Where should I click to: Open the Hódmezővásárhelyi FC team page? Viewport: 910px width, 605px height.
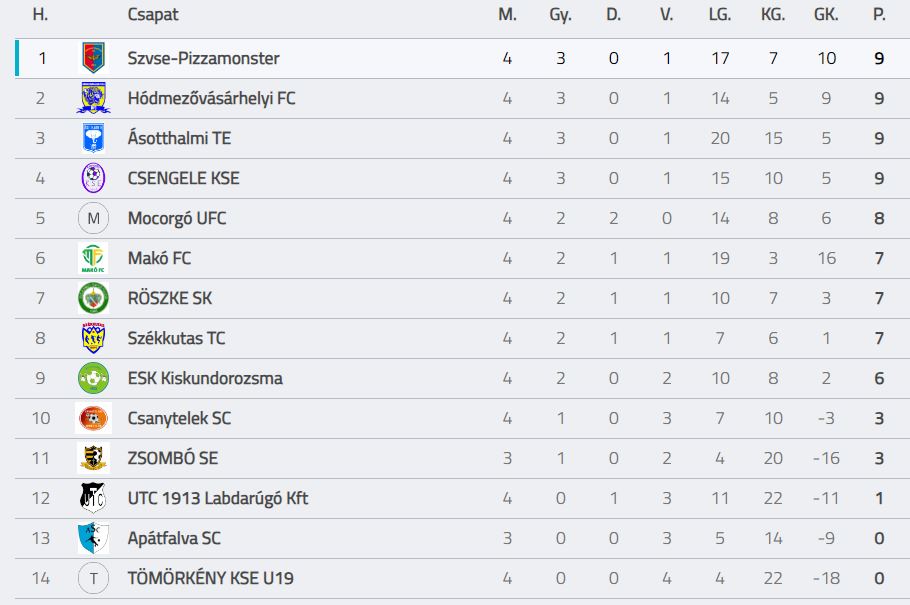click(211, 98)
